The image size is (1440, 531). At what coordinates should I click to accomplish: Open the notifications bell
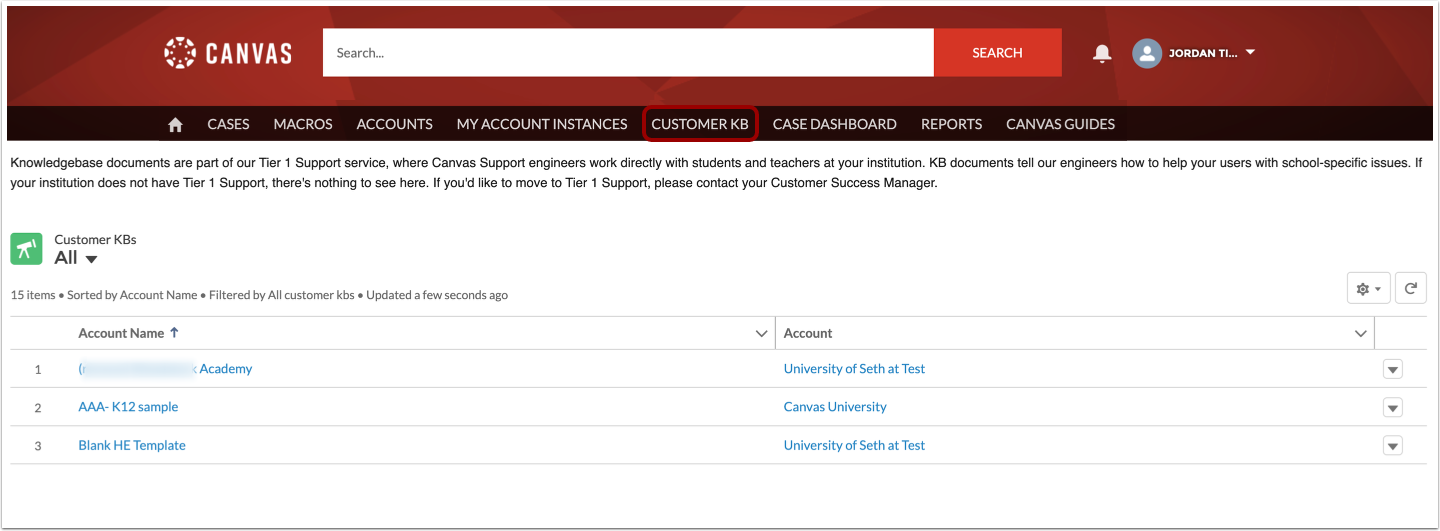coord(1102,53)
